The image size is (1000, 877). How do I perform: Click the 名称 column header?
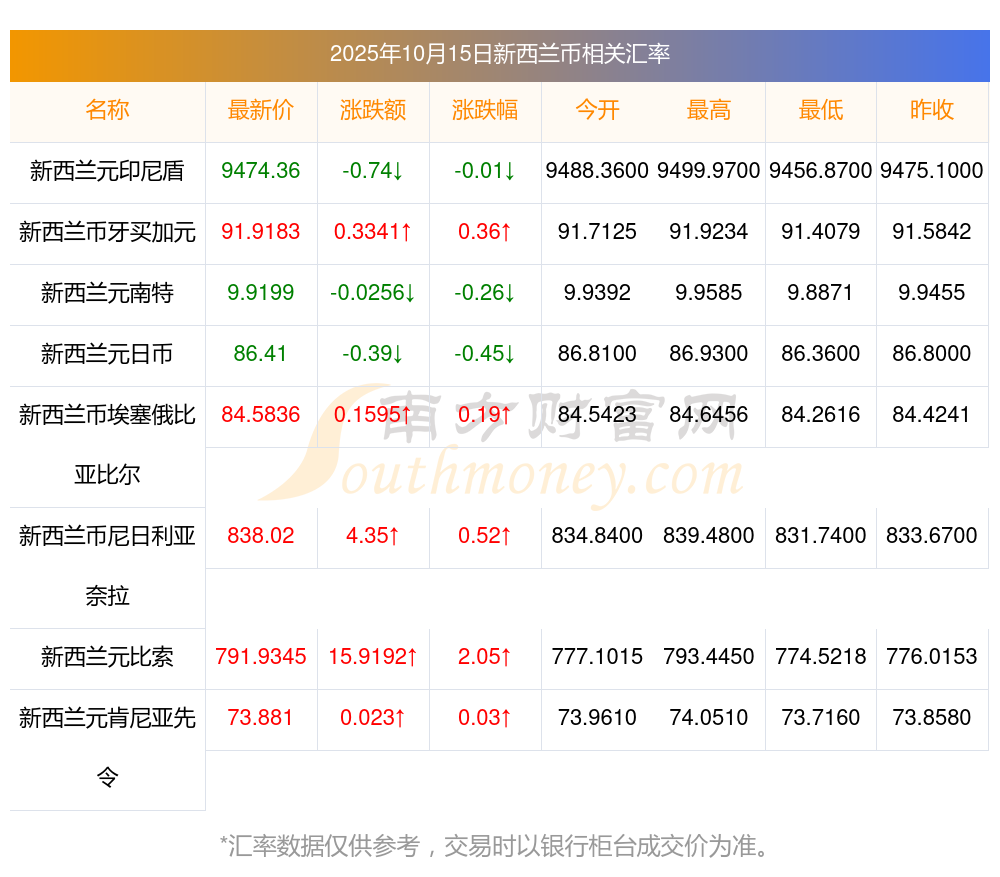click(107, 110)
